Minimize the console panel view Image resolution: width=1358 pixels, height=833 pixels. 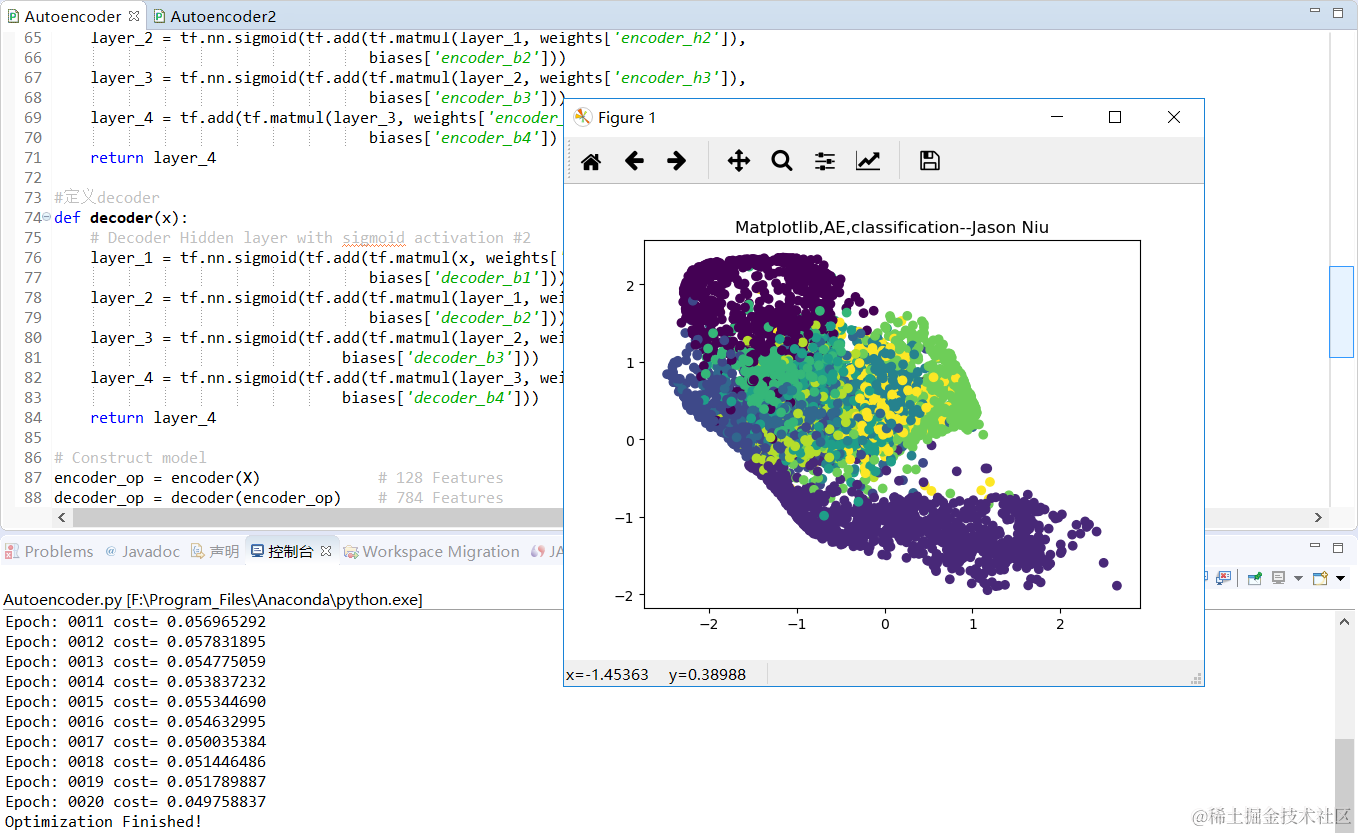[1316, 547]
